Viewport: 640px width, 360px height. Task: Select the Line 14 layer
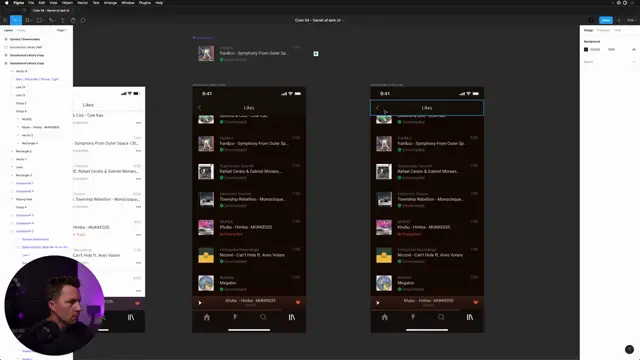click(x=20, y=87)
